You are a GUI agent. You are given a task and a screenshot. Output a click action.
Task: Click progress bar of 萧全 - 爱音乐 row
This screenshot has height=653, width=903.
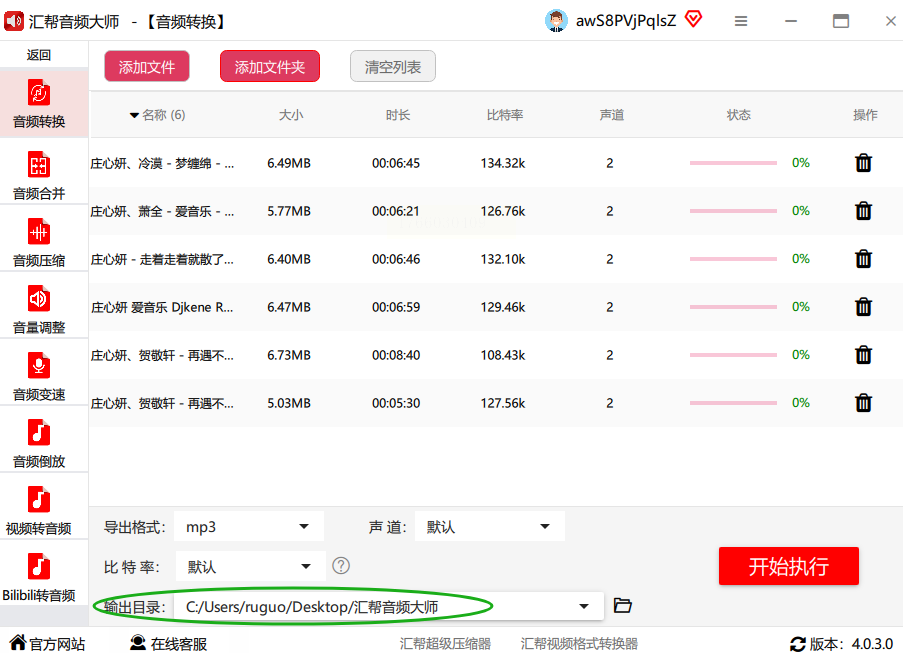[x=733, y=211]
